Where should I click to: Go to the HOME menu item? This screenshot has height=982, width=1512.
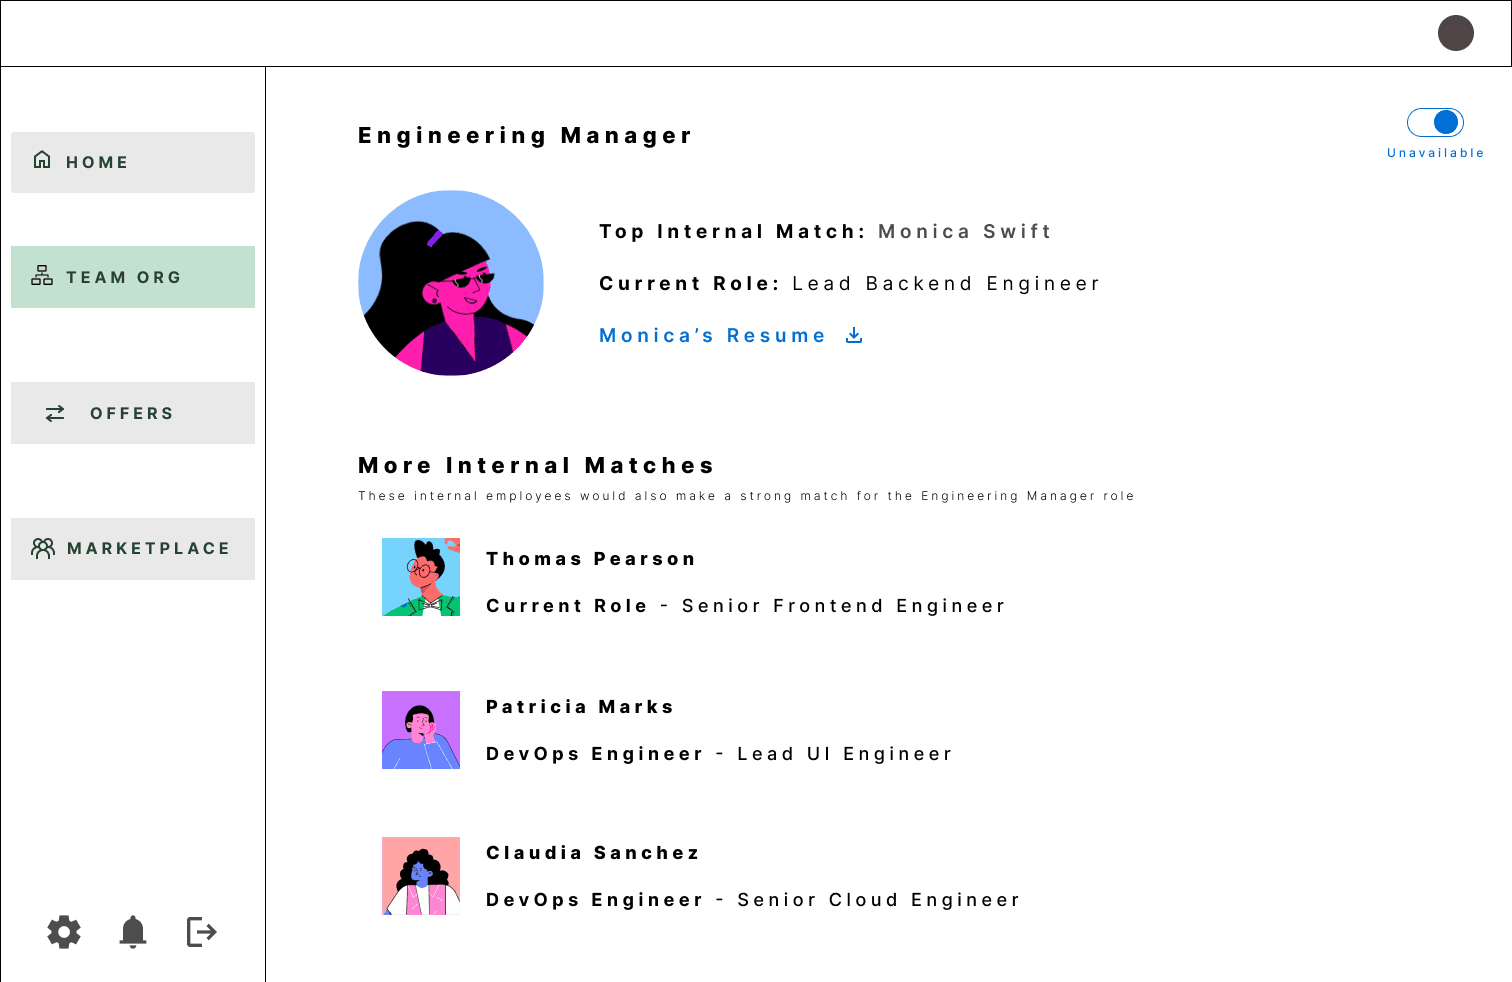click(133, 162)
